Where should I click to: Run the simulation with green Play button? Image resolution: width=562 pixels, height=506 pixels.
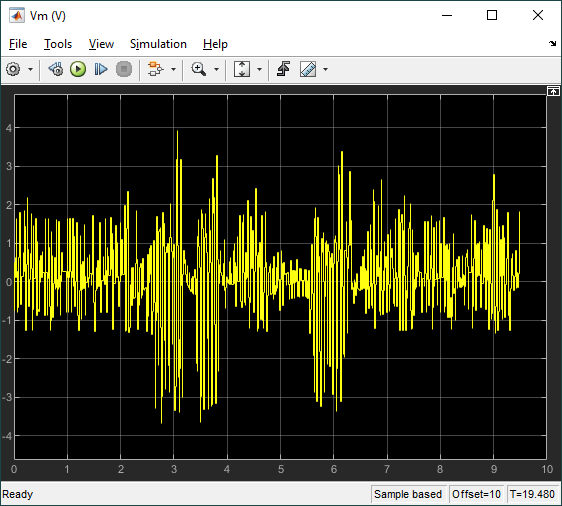point(78,69)
